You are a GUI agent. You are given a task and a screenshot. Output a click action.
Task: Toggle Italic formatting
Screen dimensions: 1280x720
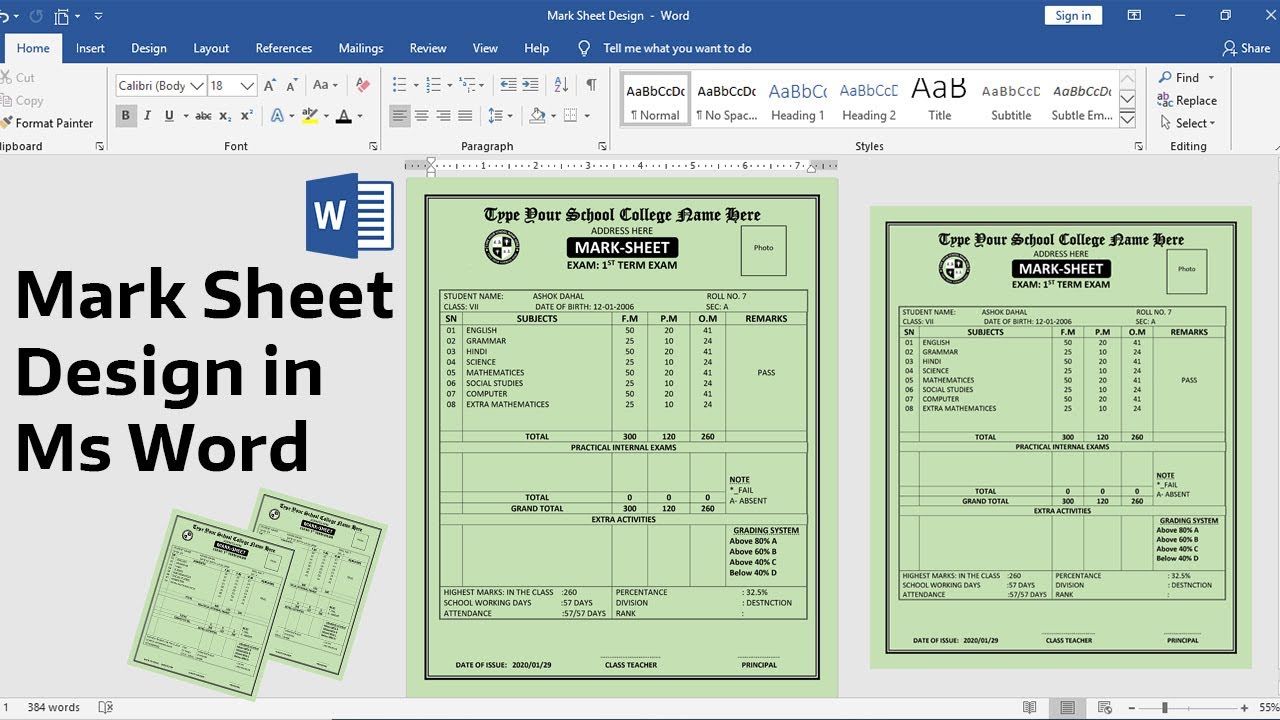(148, 116)
